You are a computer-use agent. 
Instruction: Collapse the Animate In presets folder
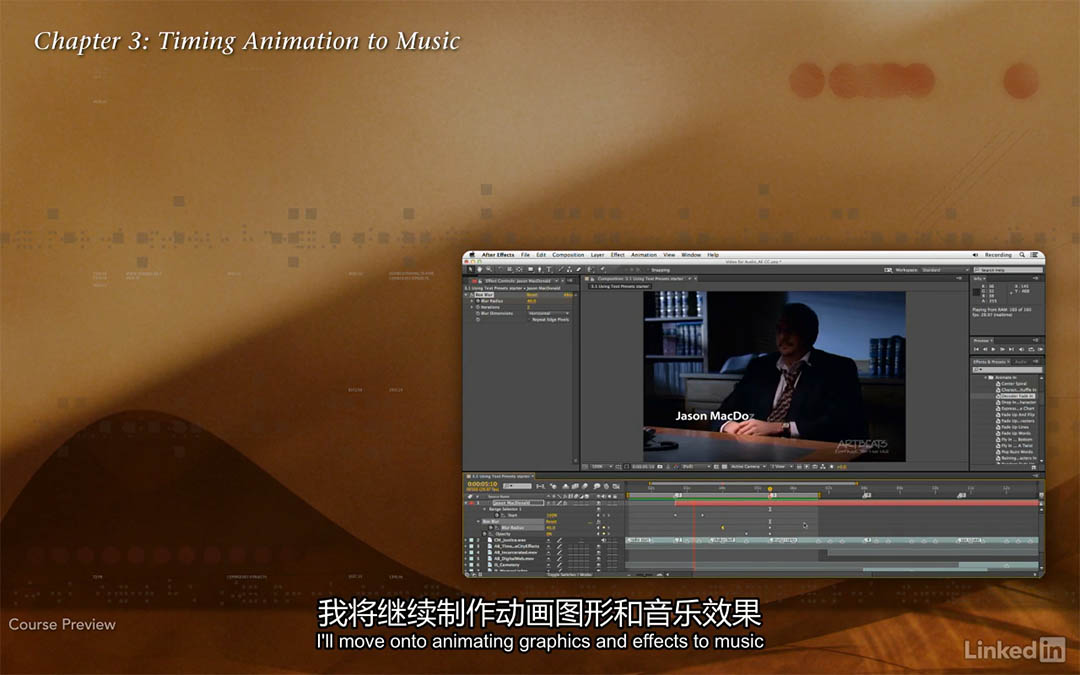986,377
